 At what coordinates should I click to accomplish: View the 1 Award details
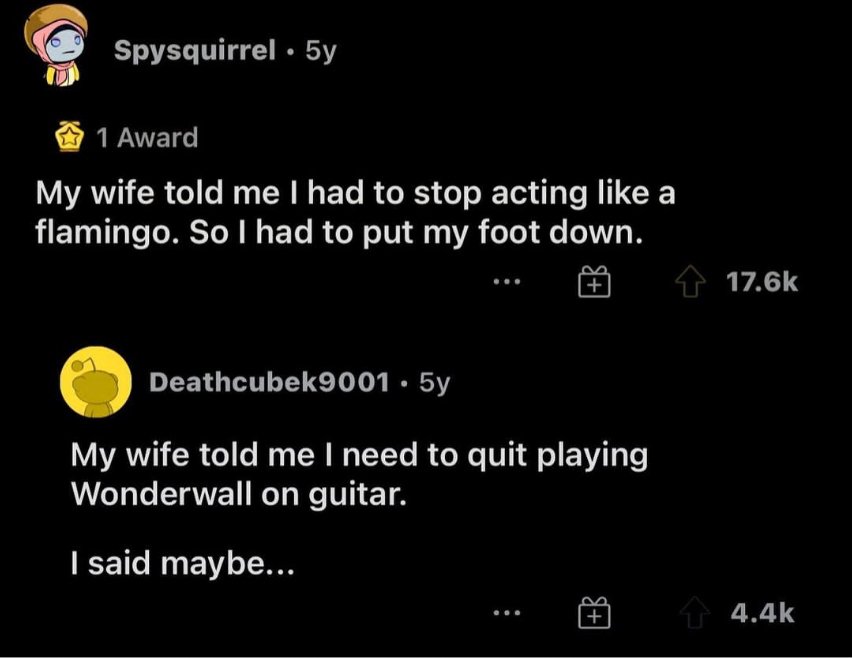(x=147, y=138)
